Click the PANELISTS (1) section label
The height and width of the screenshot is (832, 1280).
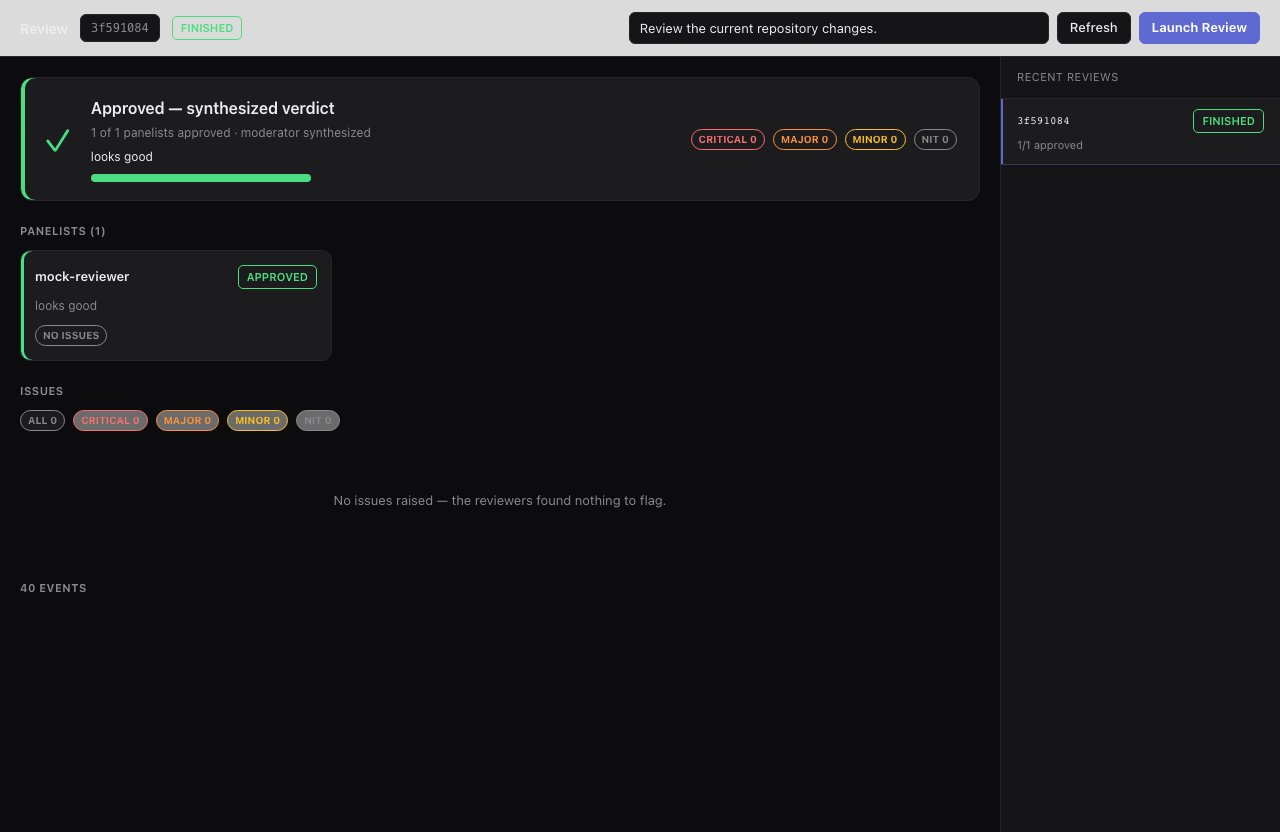pos(63,231)
